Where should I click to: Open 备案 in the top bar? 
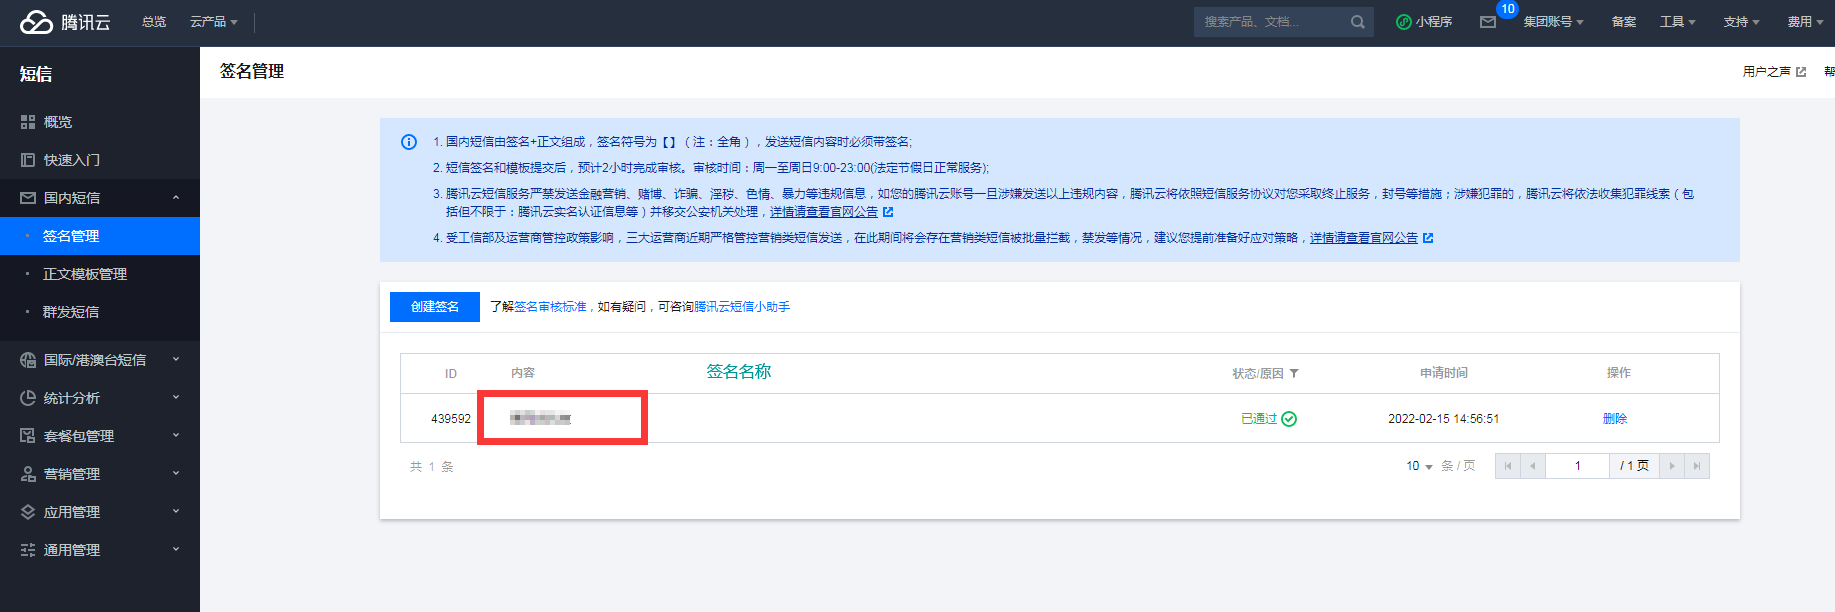1624,22
